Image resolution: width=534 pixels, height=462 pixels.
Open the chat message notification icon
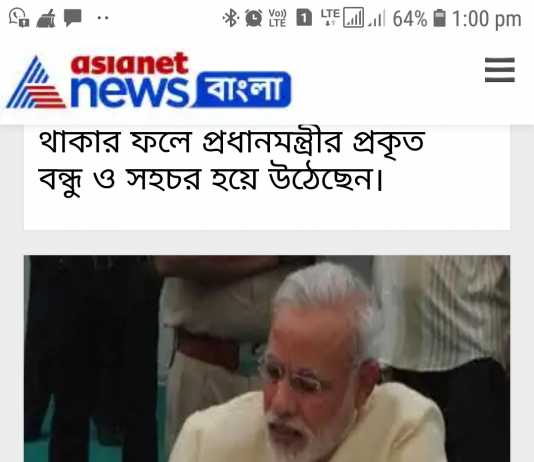[73, 18]
